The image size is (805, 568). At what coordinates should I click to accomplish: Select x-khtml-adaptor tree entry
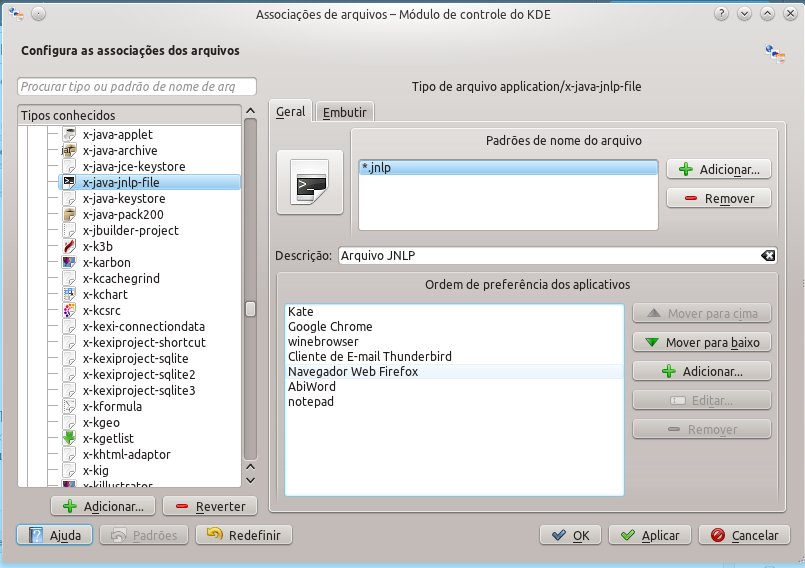coord(126,454)
